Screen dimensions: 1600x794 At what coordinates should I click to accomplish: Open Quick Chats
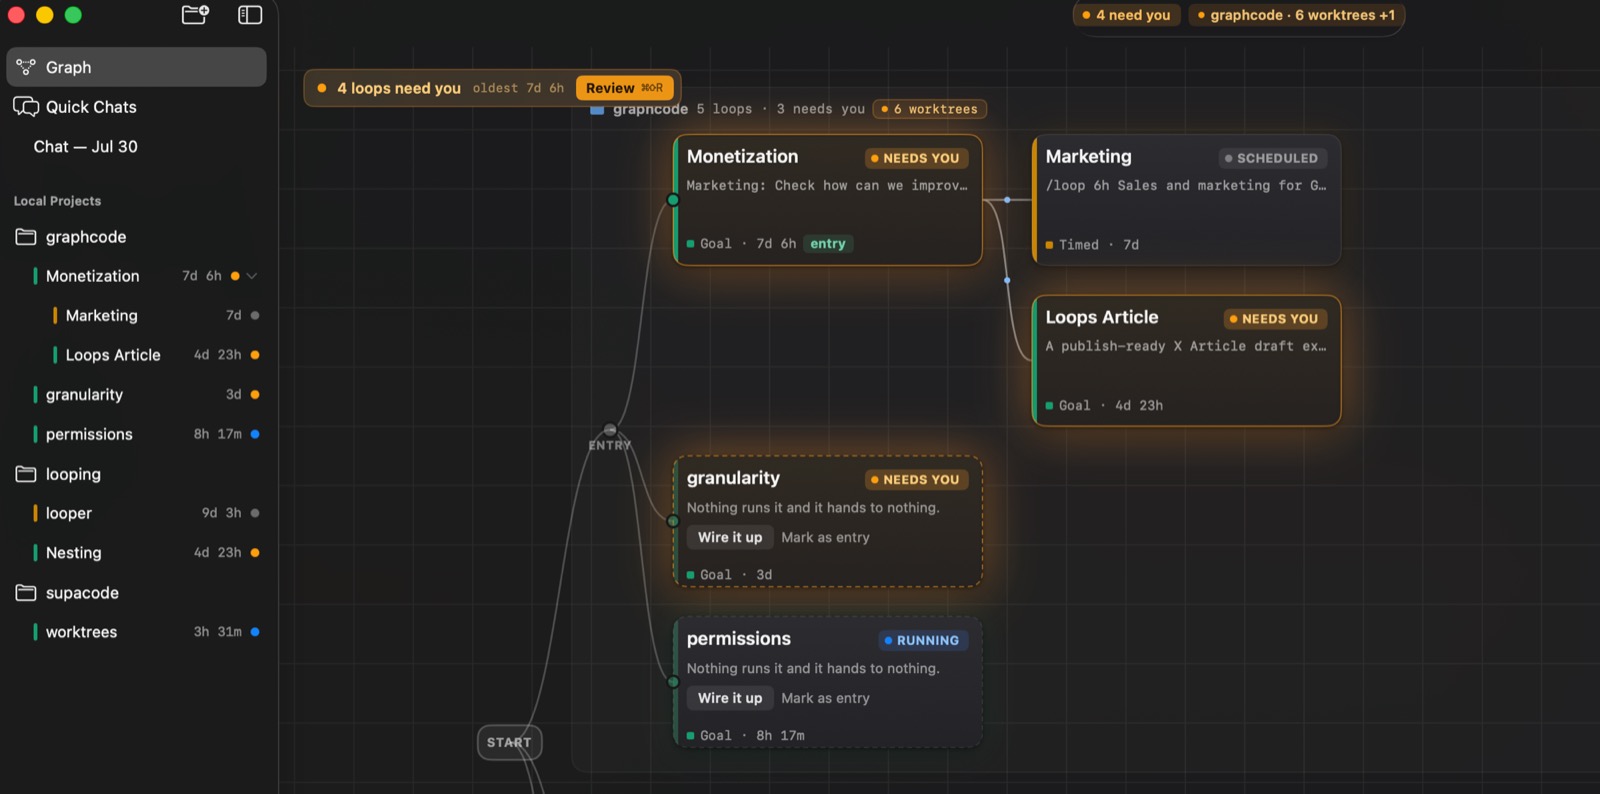click(136, 107)
